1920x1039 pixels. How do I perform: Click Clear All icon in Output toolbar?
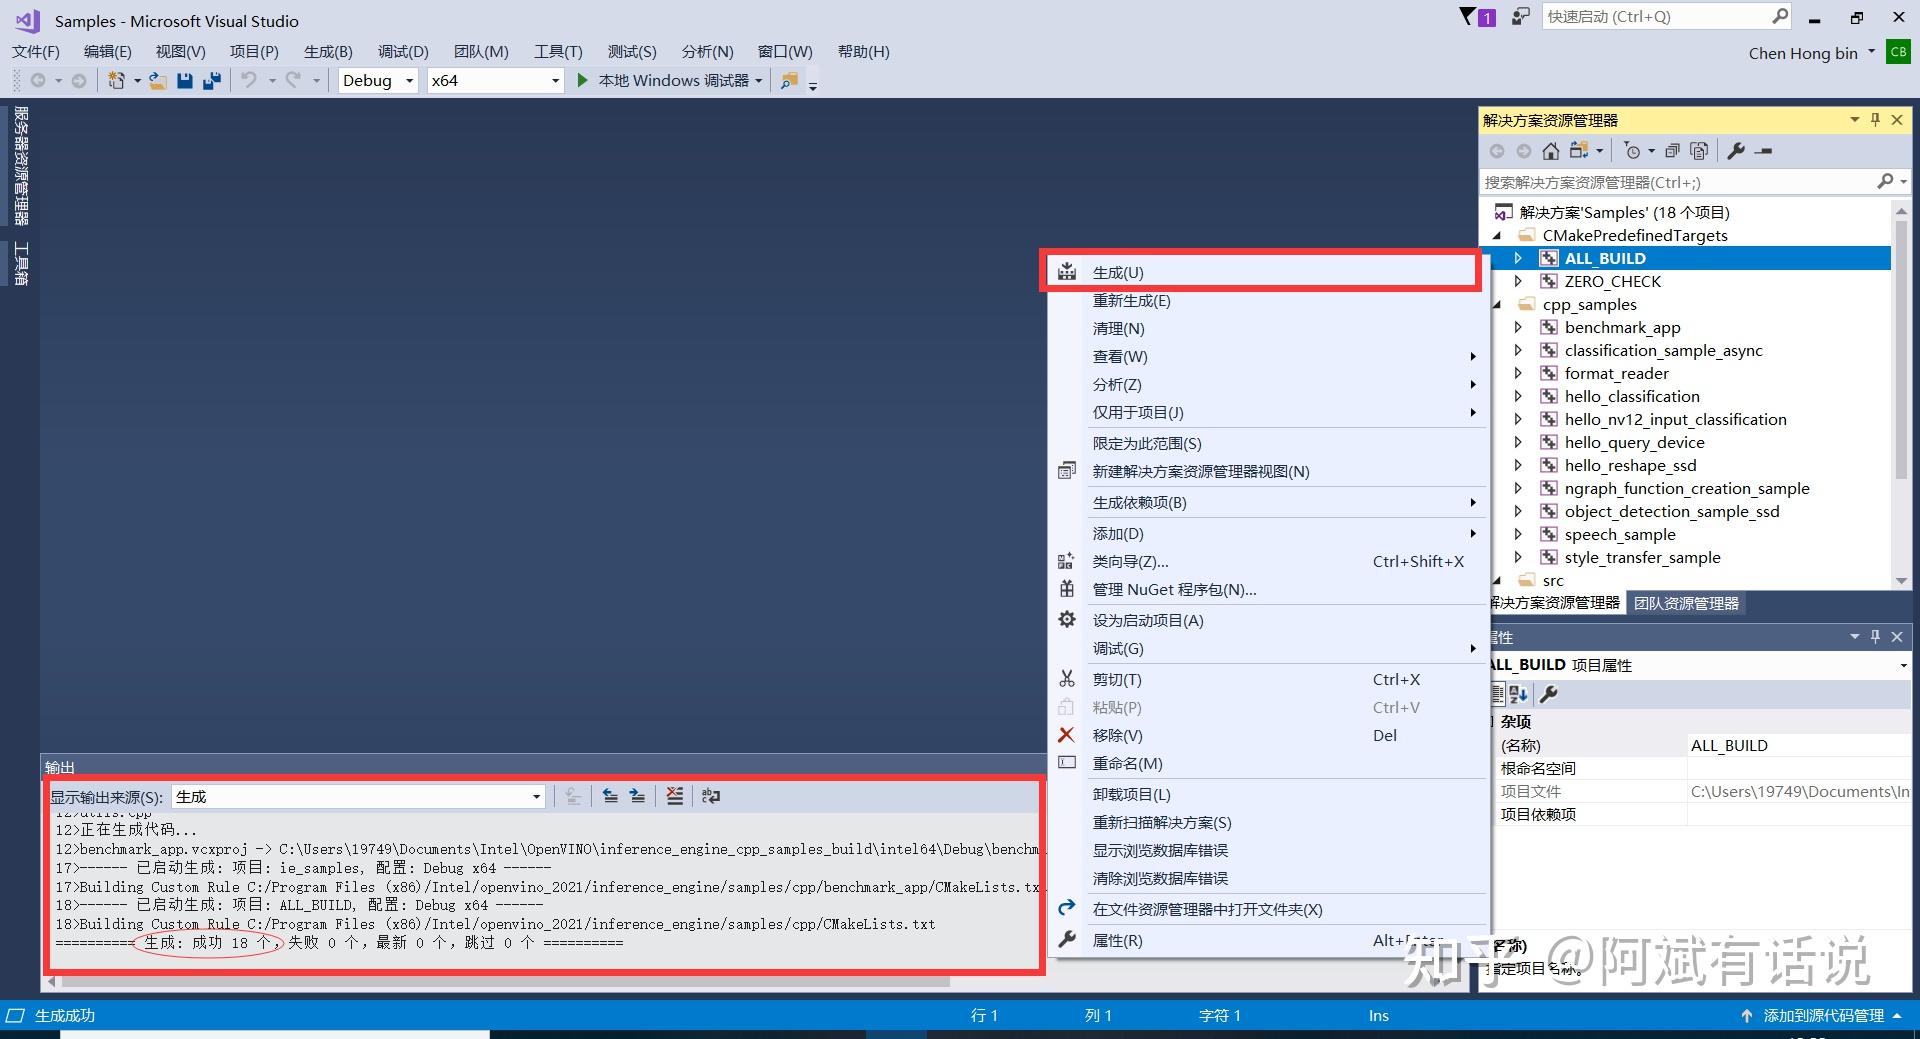675,796
